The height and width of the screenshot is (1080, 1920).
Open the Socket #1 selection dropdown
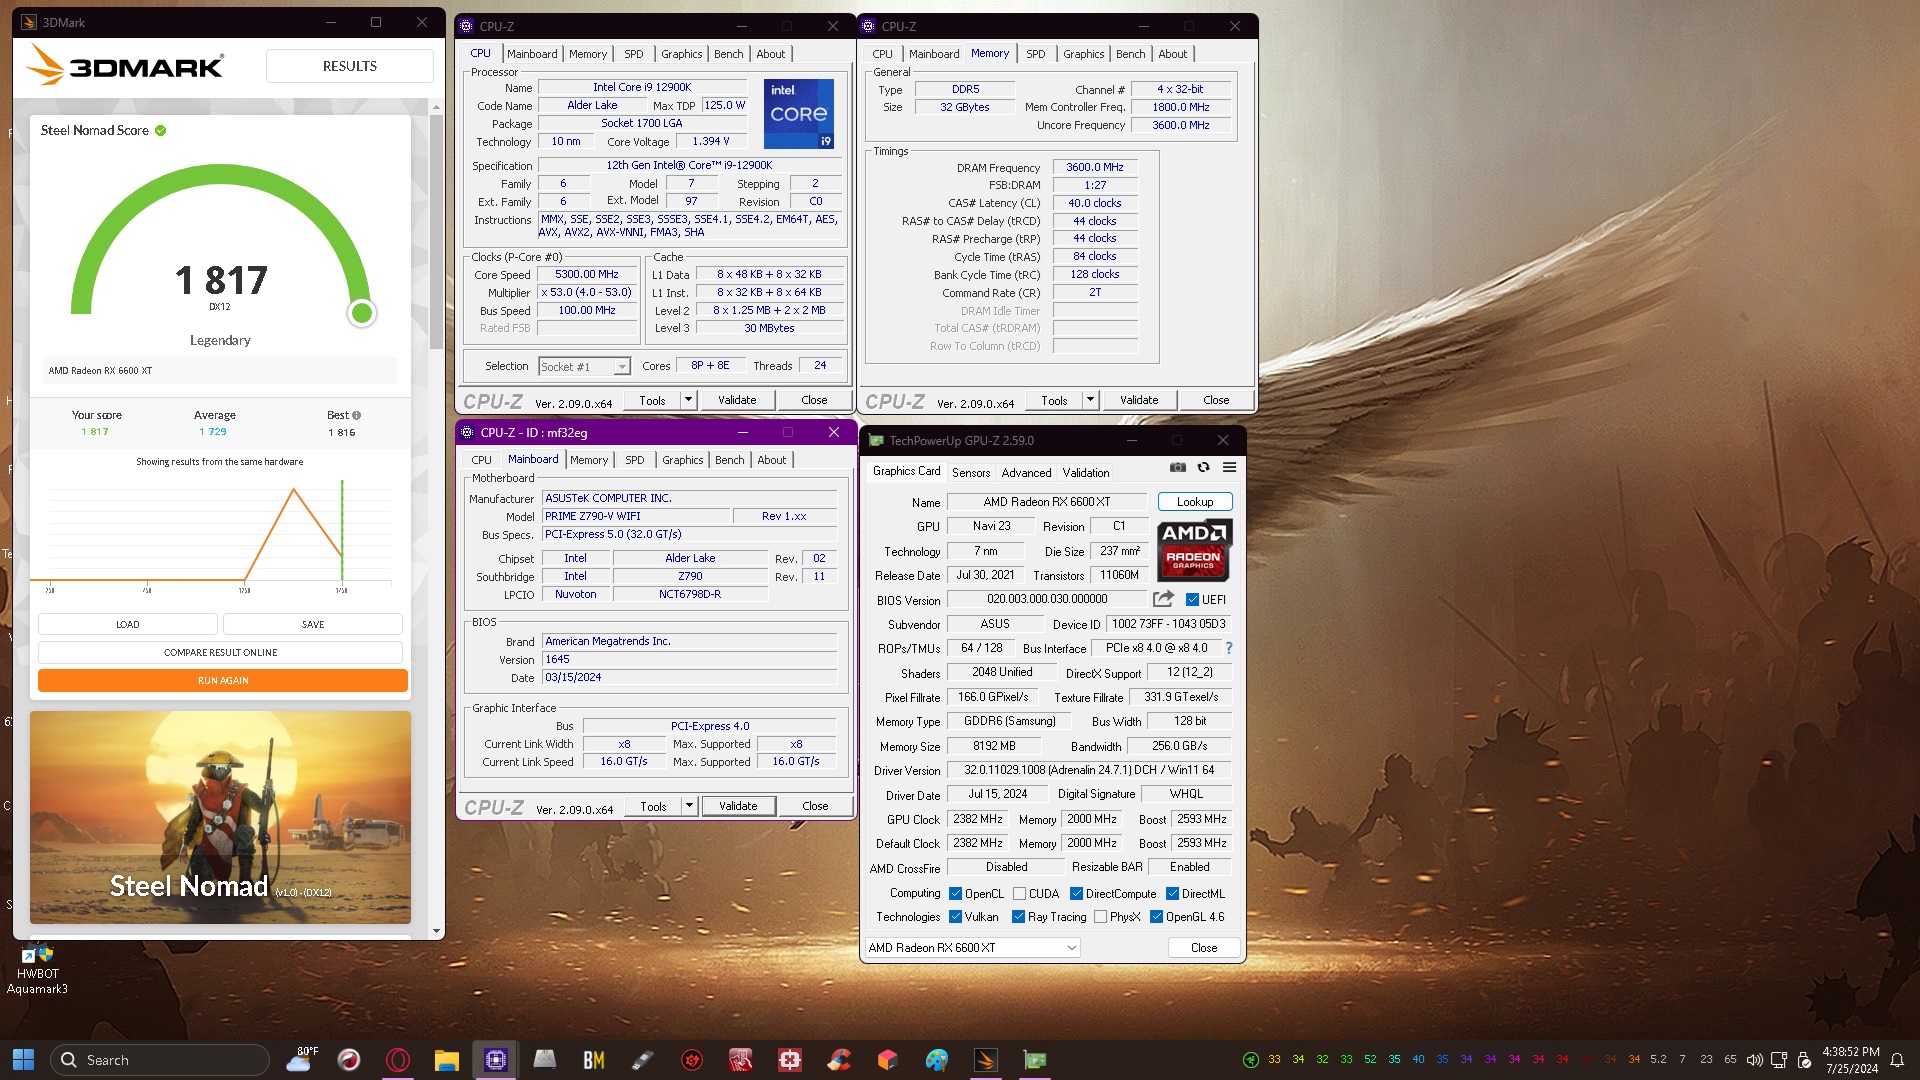tap(585, 367)
